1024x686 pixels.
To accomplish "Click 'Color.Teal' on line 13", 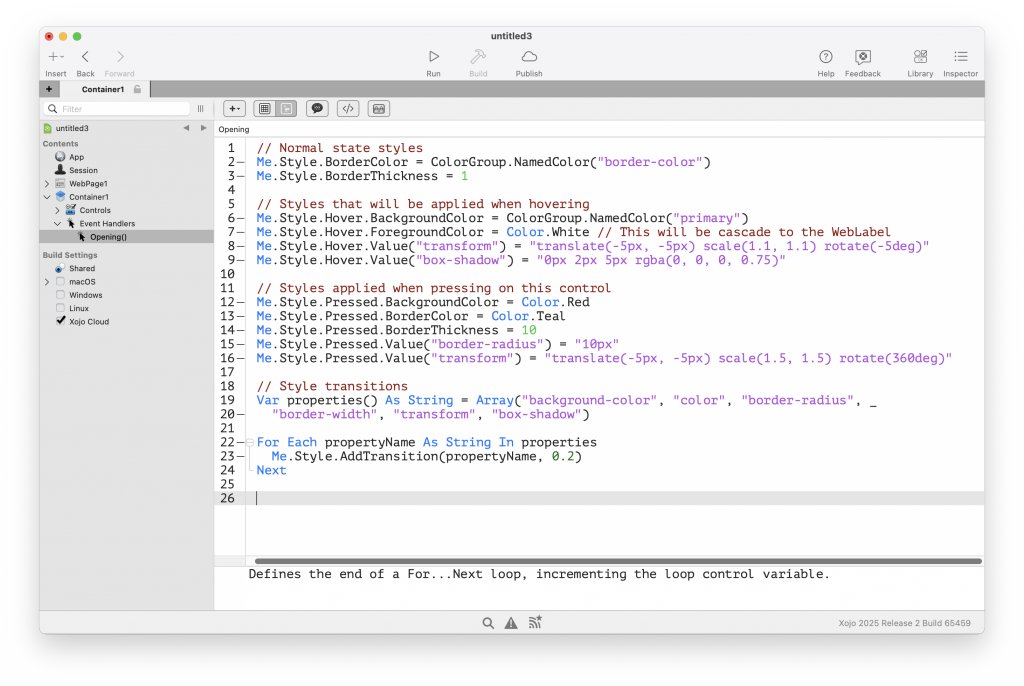I will point(528,316).
